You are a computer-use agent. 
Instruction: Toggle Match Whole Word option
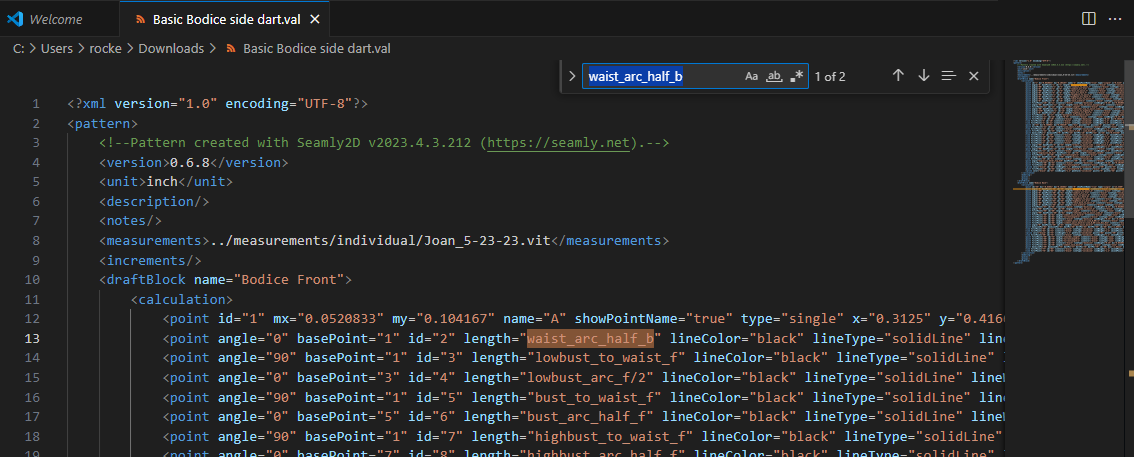click(x=774, y=76)
